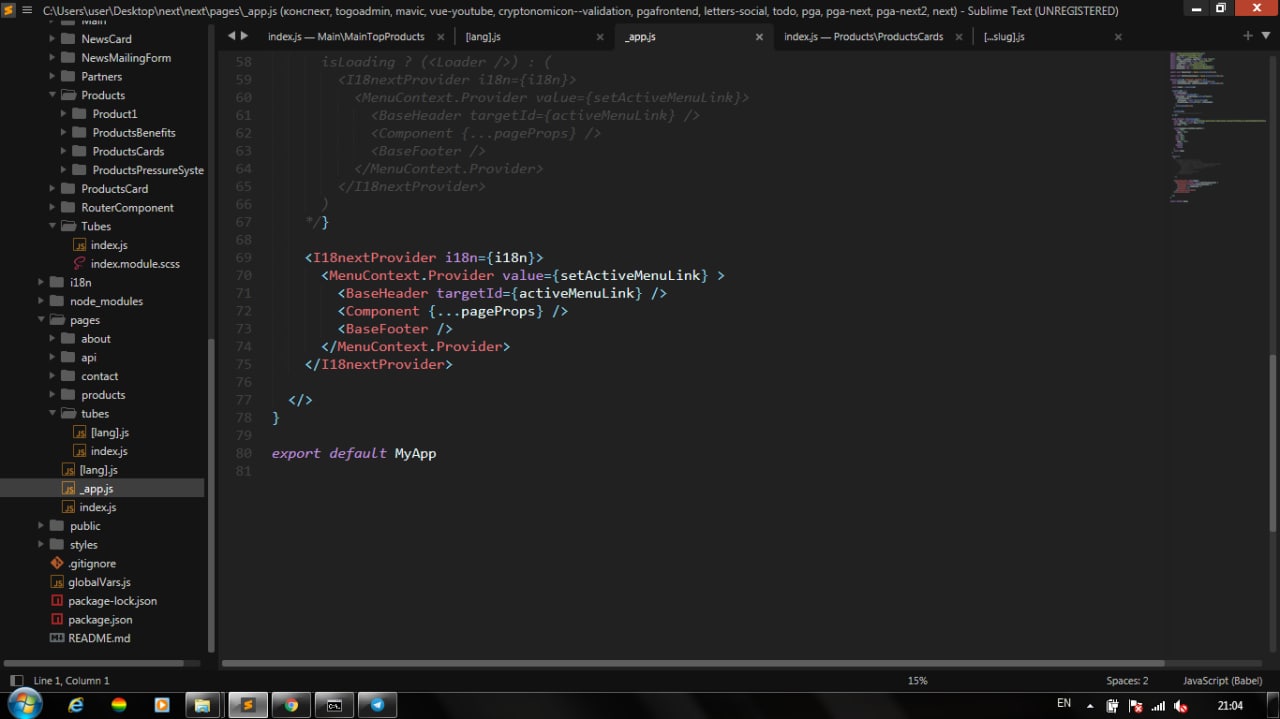
Task: Select the RouterComponent folder
Action: click(x=127, y=208)
